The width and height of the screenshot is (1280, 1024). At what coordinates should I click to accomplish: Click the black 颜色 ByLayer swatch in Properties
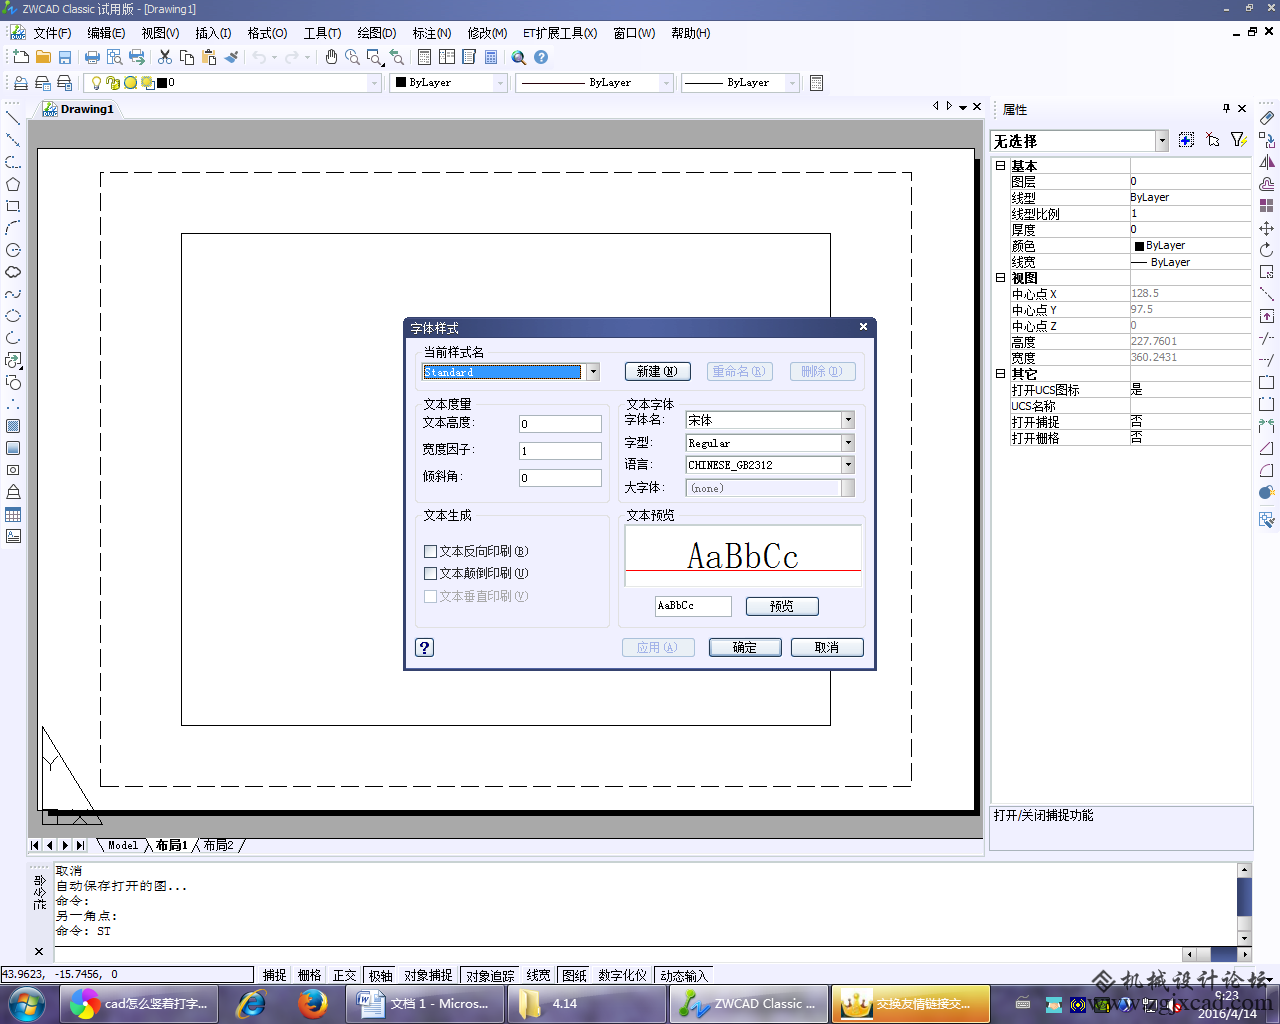pyautogui.click(x=1139, y=246)
